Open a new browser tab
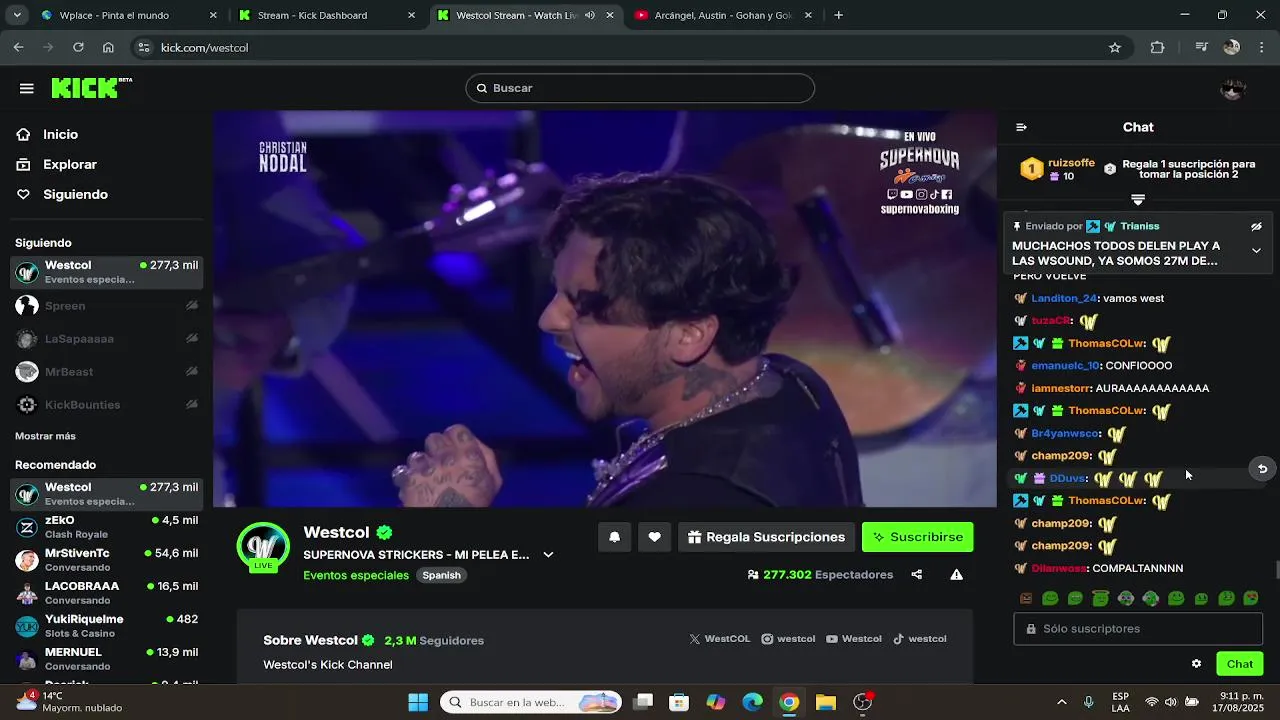Viewport: 1280px width, 720px height. (x=838, y=15)
